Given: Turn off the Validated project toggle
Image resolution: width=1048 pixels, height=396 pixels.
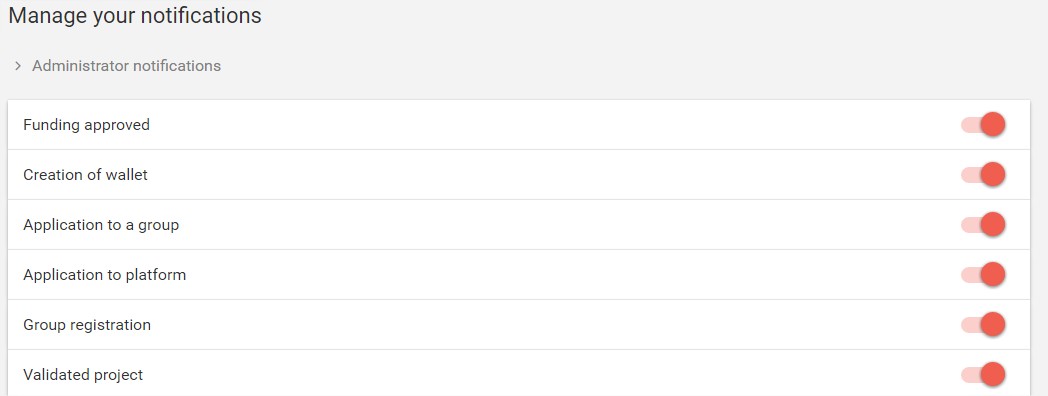Looking at the screenshot, I should click(x=983, y=375).
